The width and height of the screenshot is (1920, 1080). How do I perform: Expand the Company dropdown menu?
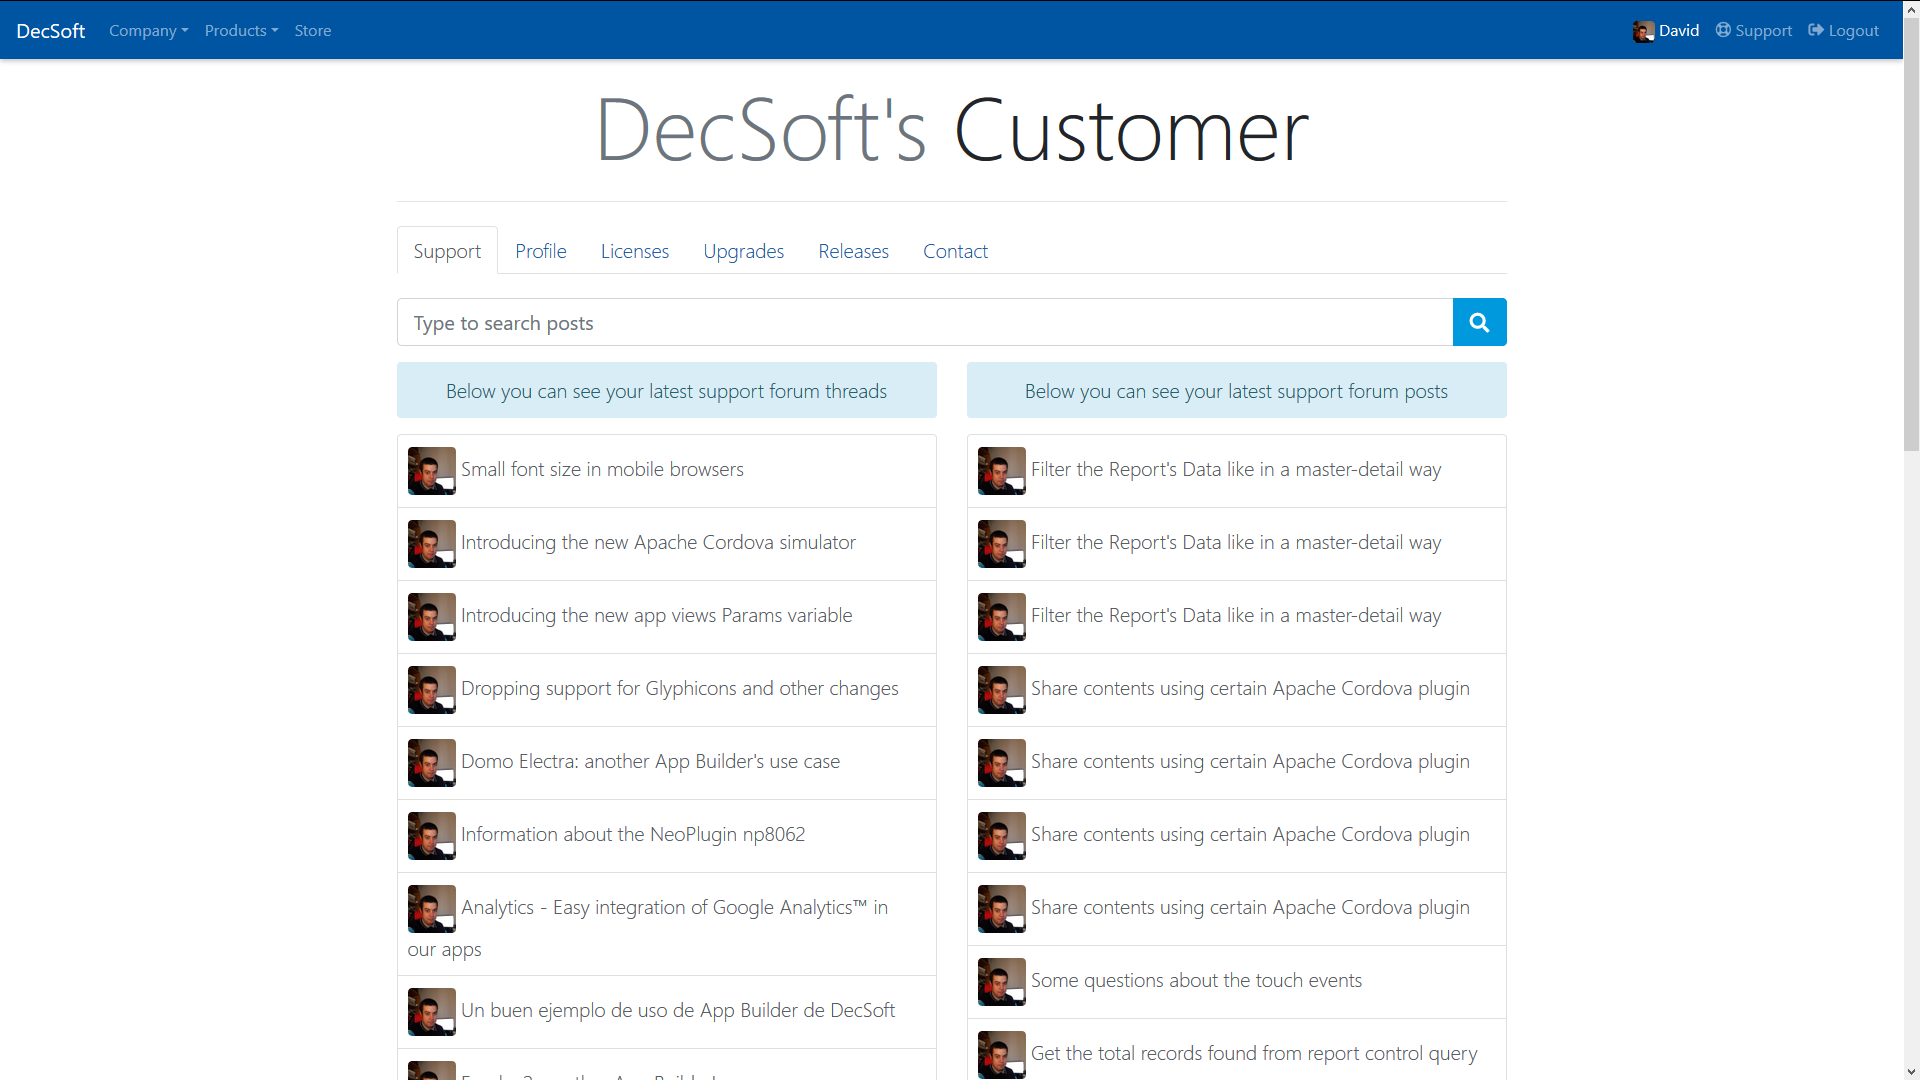pos(148,30)
